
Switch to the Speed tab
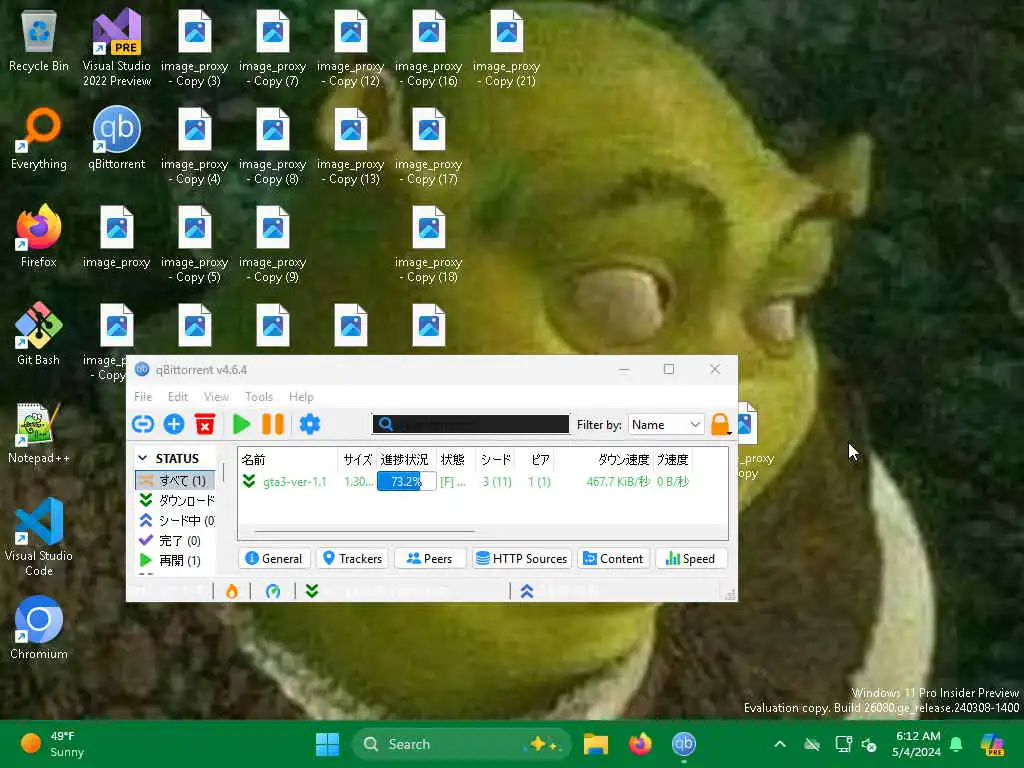tap(691, 559)
